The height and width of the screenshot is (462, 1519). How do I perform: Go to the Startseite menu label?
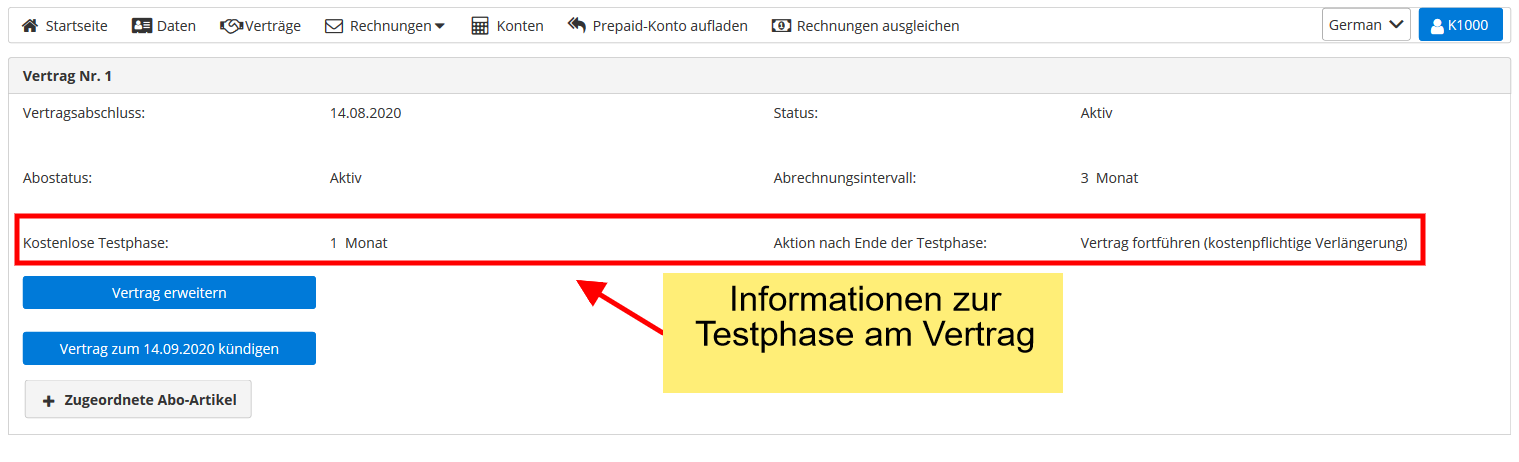(77, 26)
